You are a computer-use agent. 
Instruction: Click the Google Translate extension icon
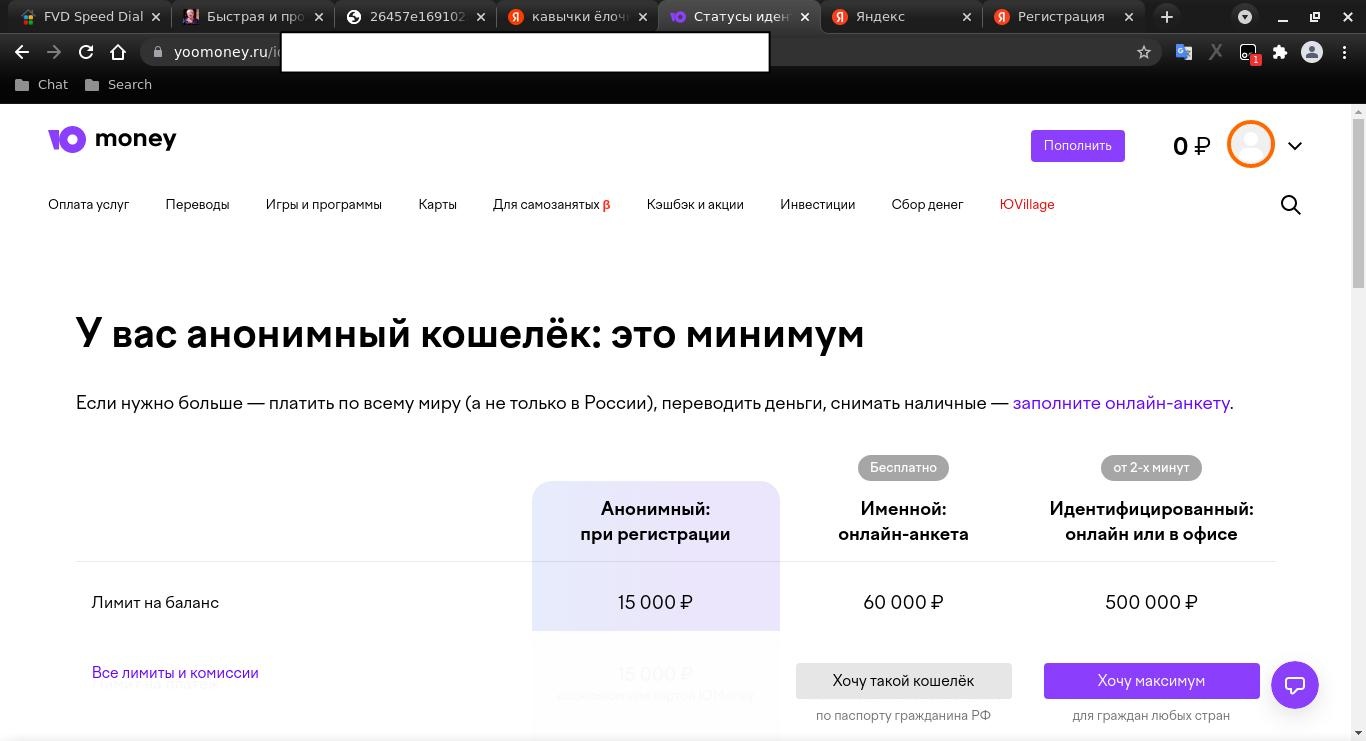click(1184, 52)
